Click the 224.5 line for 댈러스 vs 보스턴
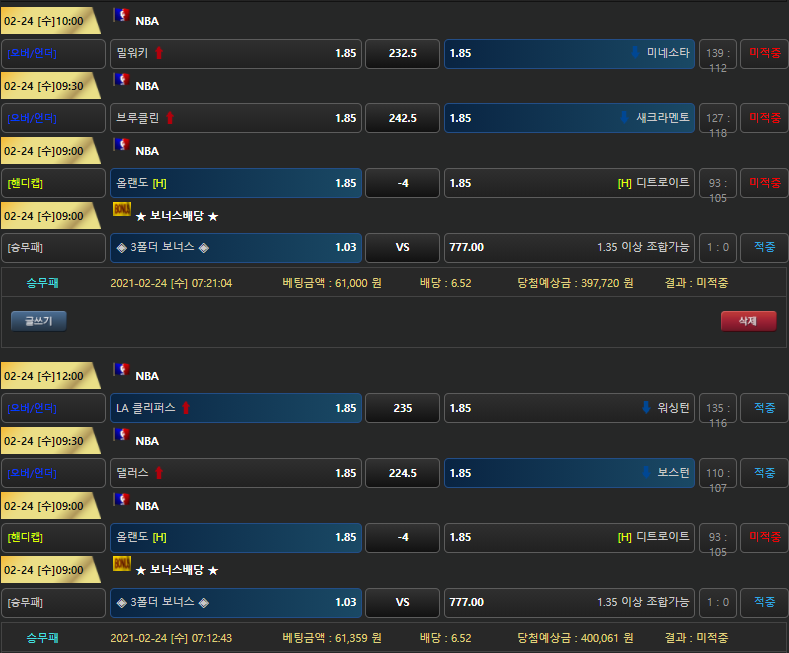The image size is (789, 653). point(402,473)
